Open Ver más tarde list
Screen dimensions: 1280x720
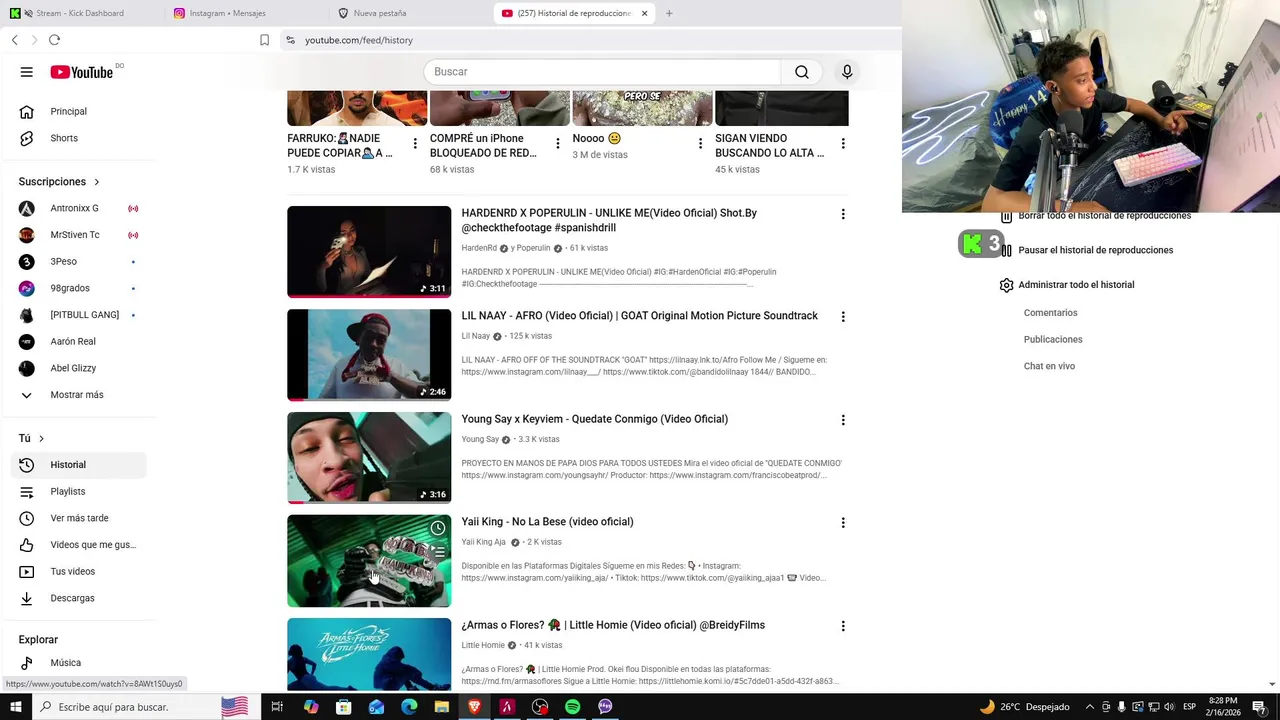pos(78,518)
